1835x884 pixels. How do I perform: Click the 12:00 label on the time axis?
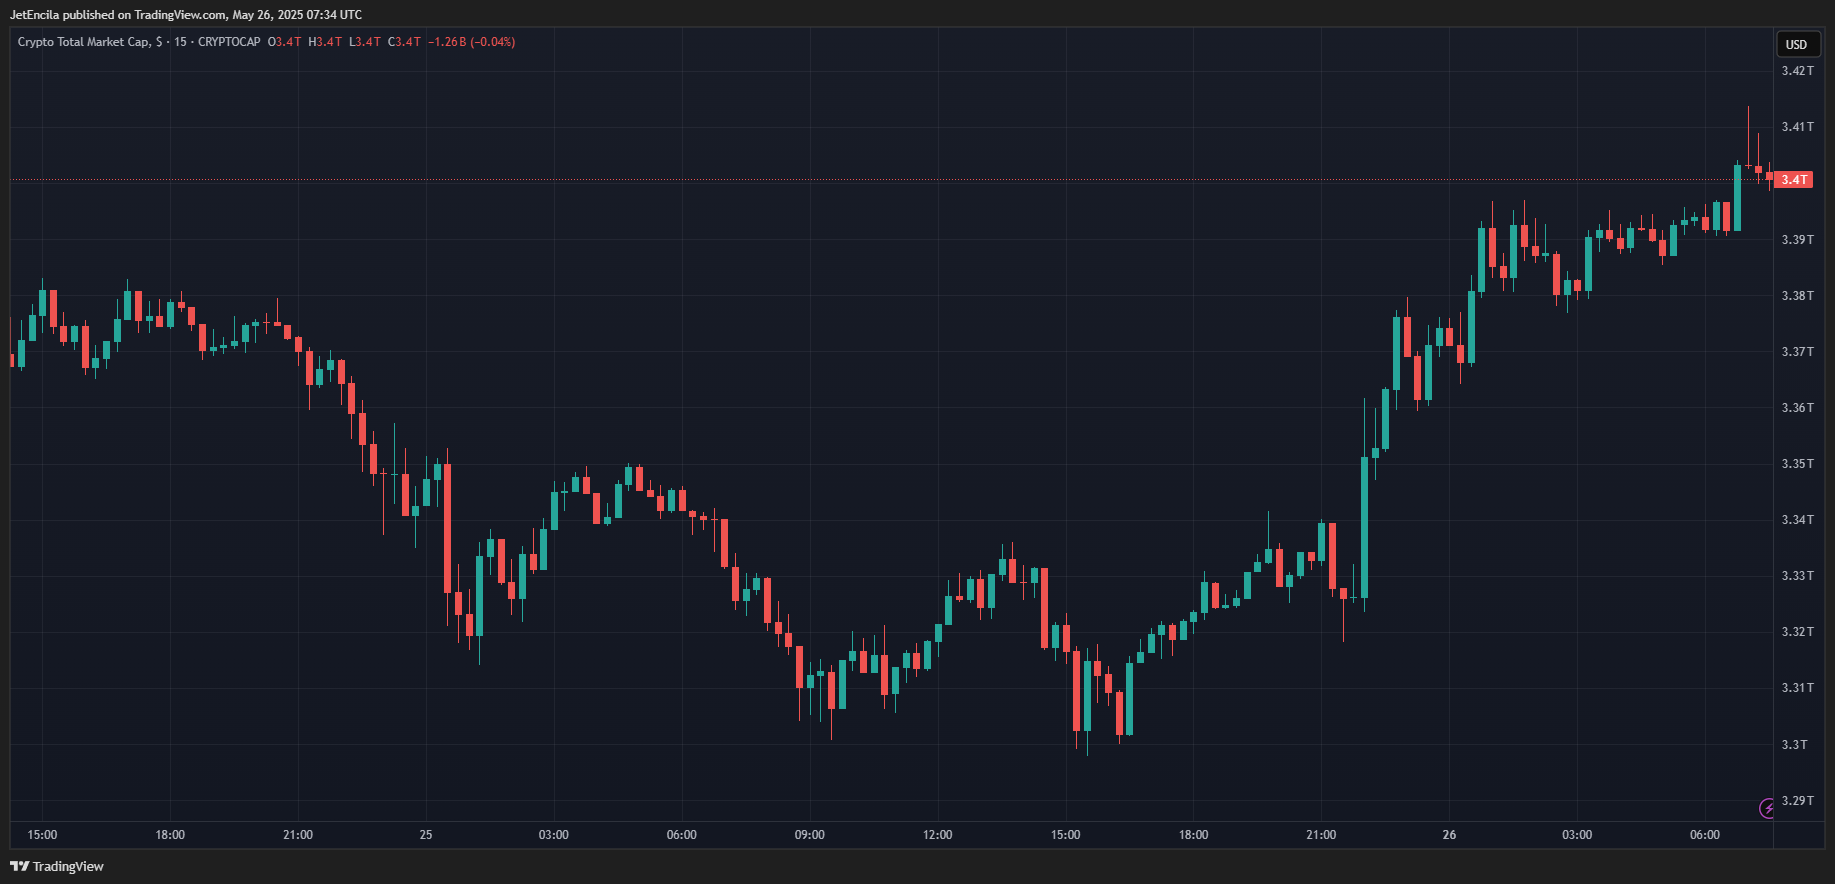click(937, 835)
